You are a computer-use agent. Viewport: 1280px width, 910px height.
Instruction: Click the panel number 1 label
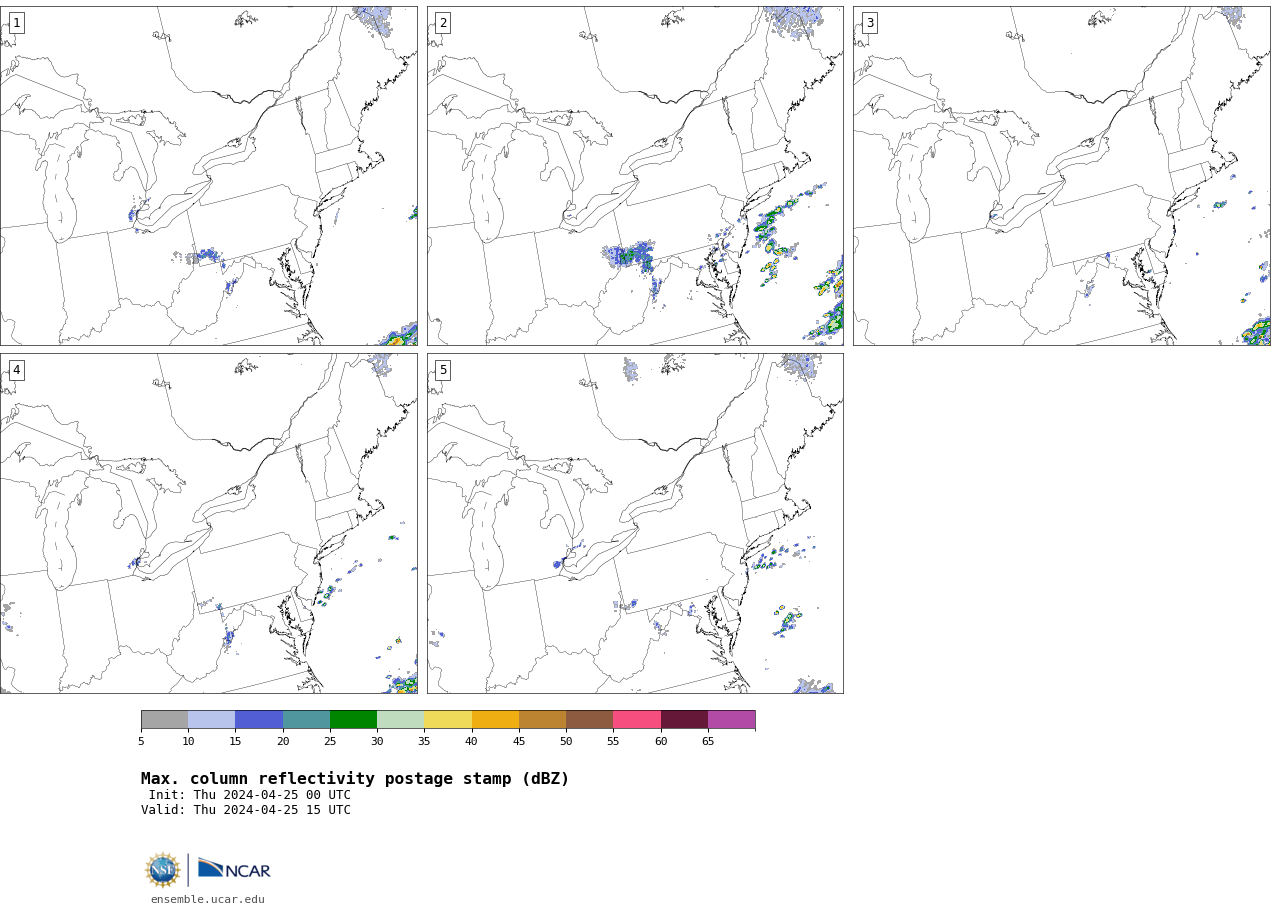[x=16, y=23]
